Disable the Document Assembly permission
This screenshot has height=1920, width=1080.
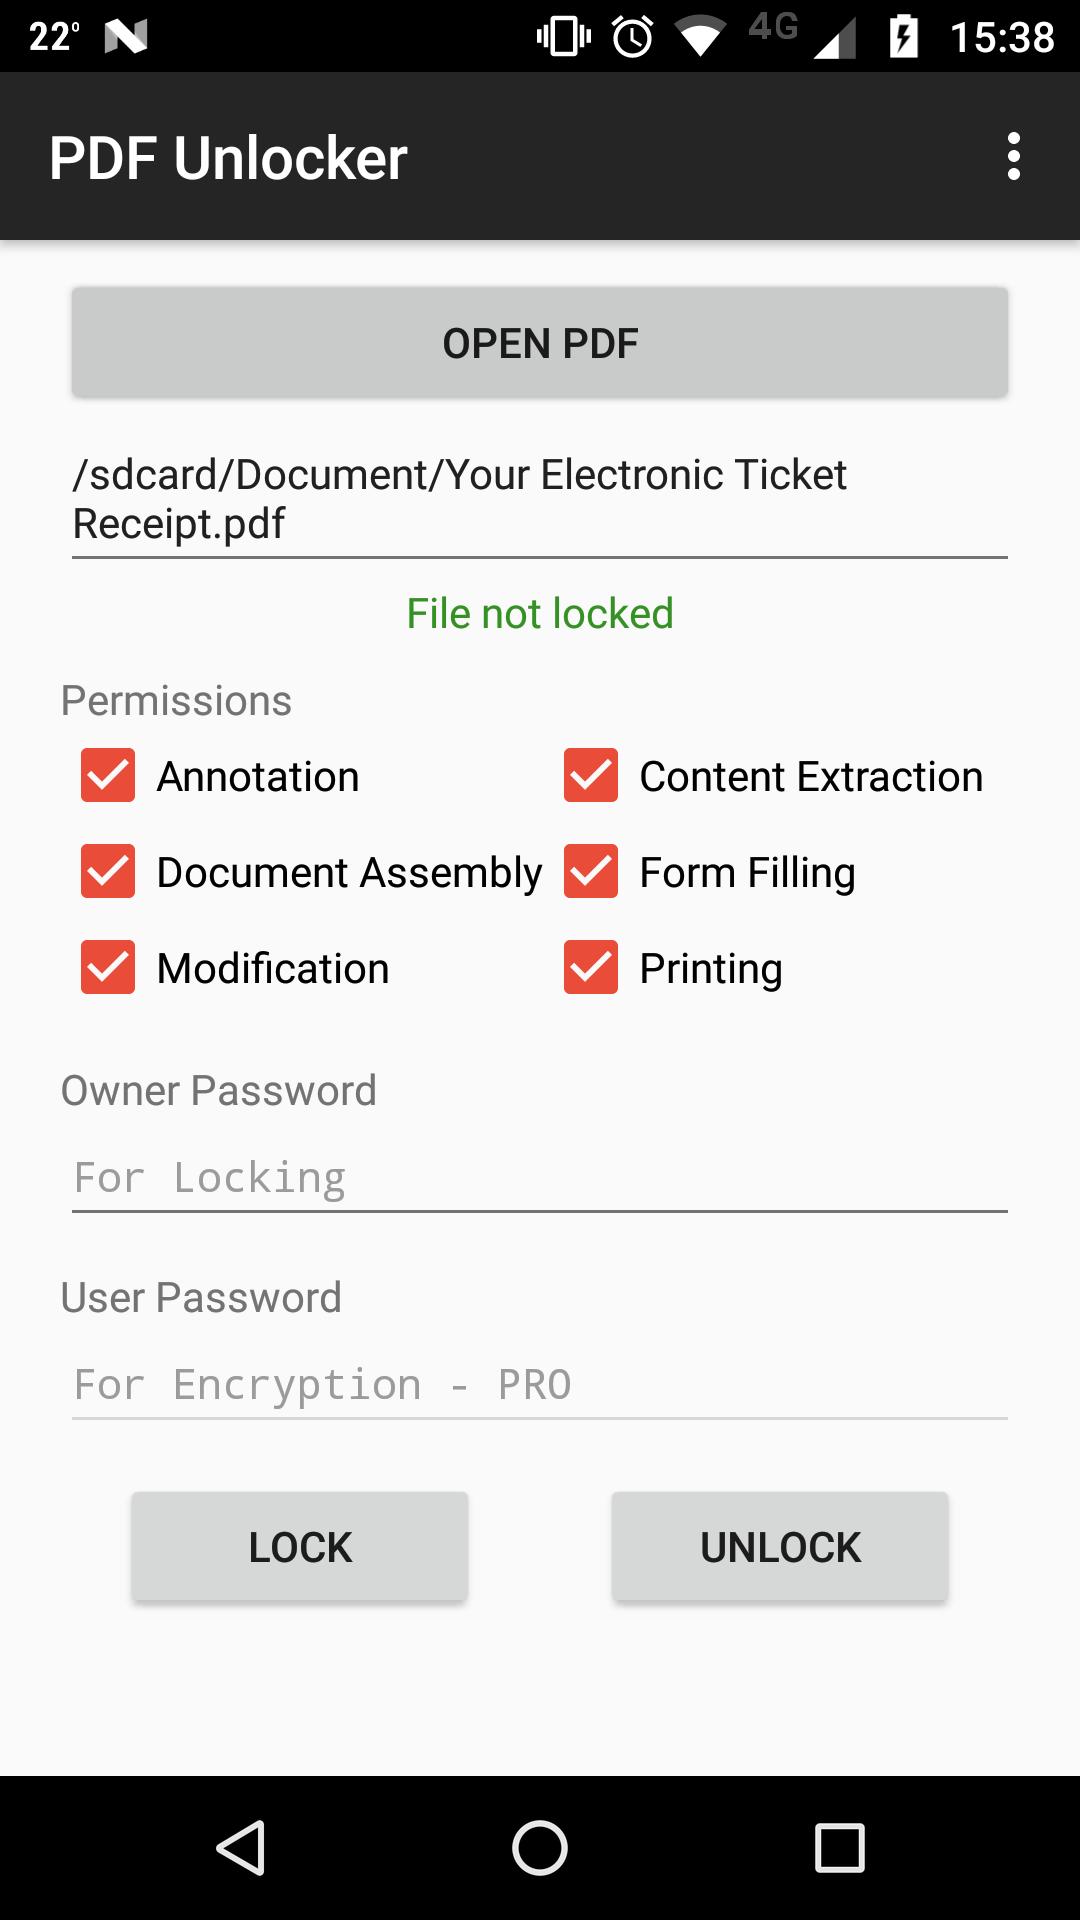tap(108, 871)
